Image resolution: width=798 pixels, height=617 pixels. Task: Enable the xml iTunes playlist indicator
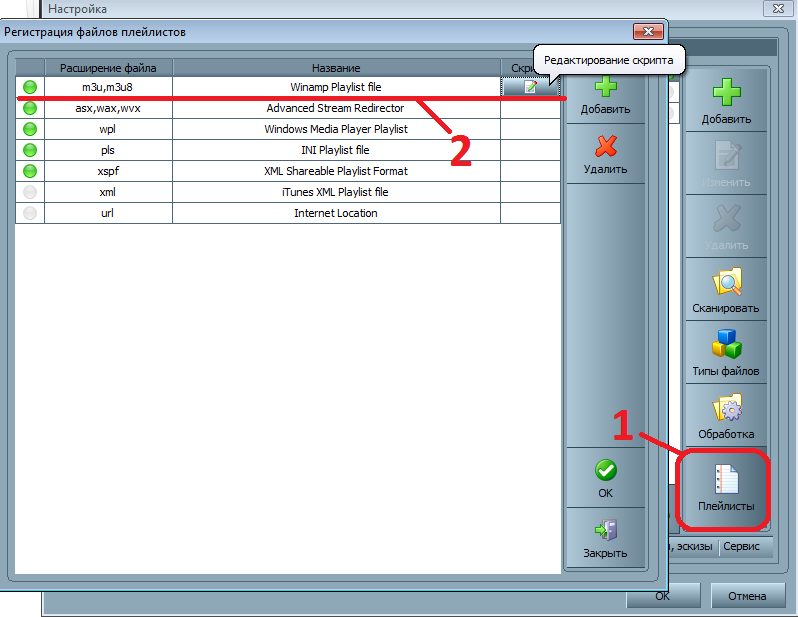(30, 192)
